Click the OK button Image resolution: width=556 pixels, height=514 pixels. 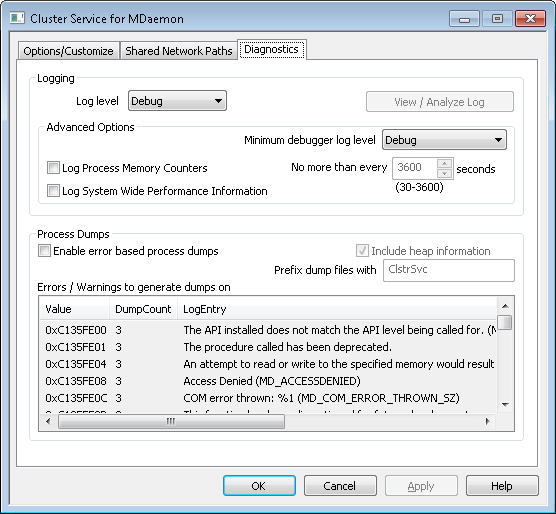pos(259,486)
